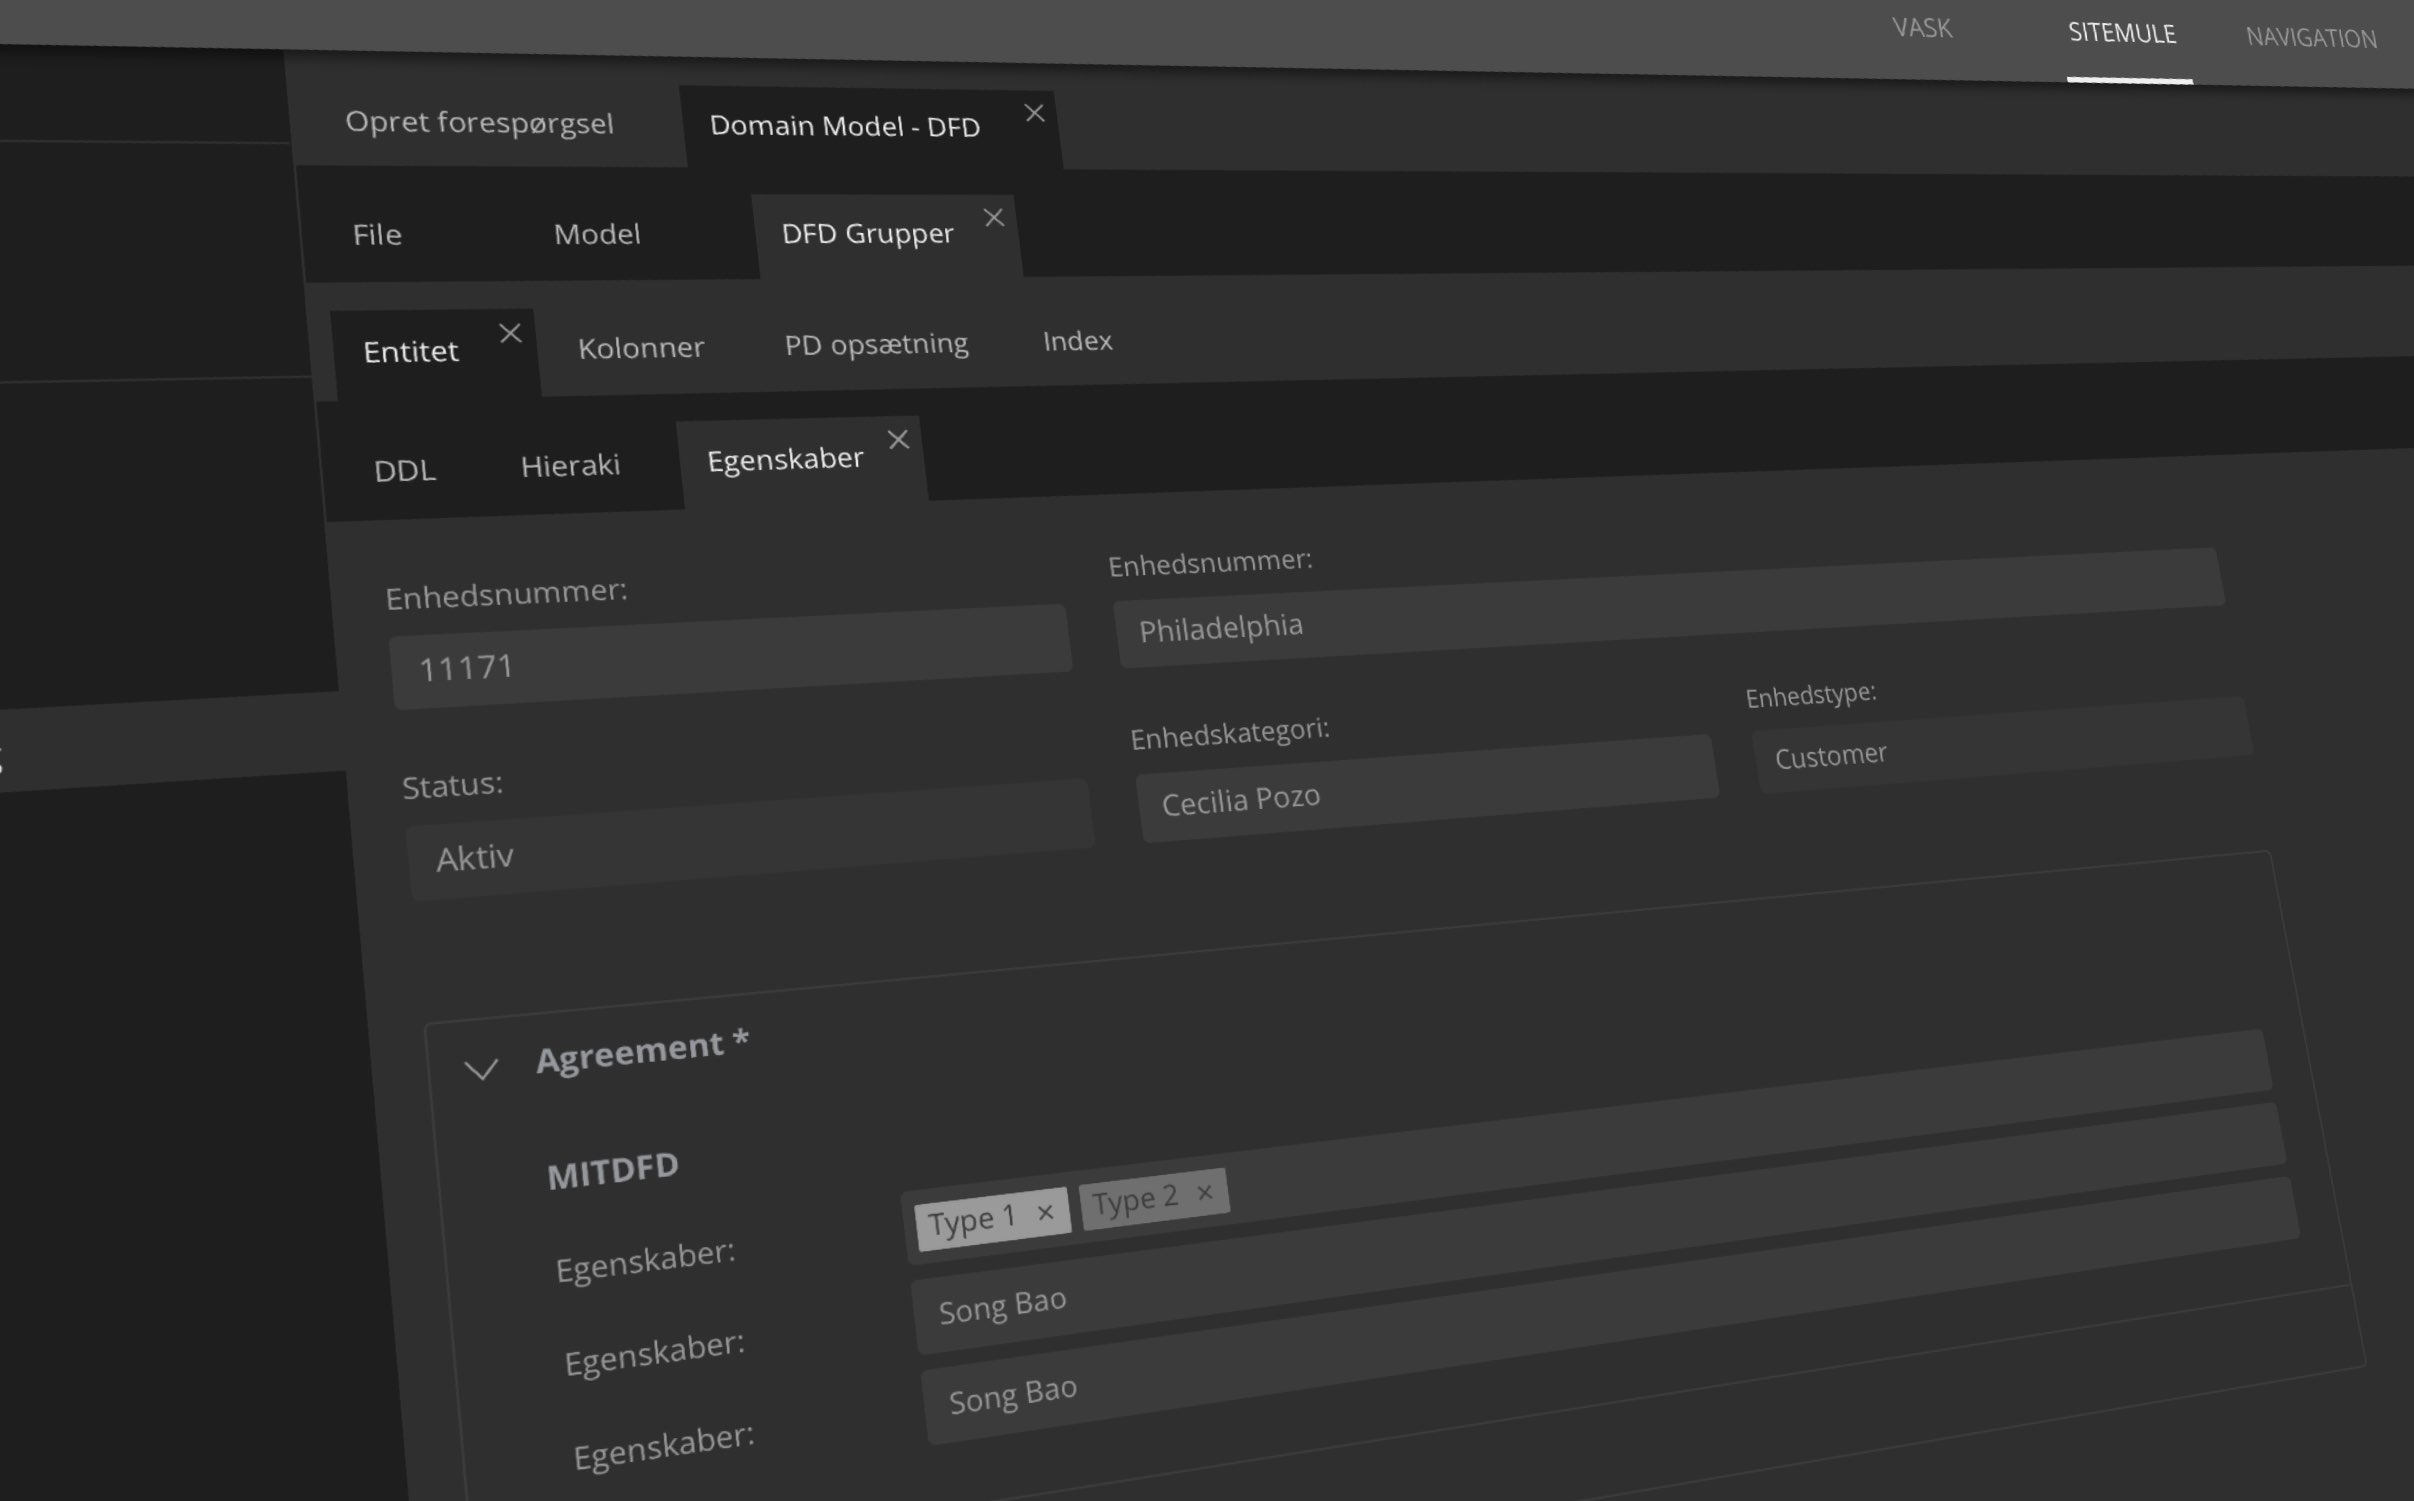Go to the Kolonner tab
The width and height of the screenshot is (2414, 1501).
click(641, 348)
